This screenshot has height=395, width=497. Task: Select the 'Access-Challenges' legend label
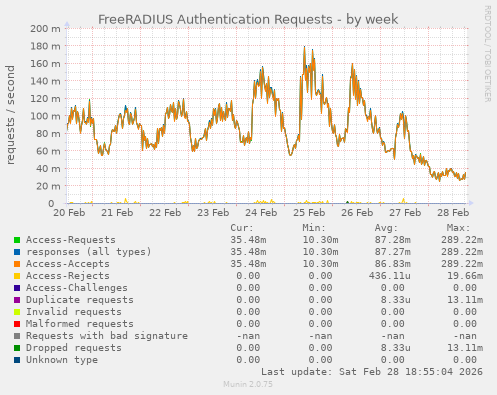coord(77,288)
